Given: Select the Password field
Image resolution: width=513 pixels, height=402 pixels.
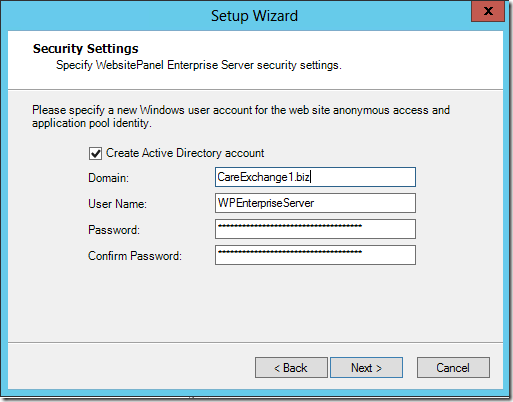Looking at the screenshot, I should (315, 229).
